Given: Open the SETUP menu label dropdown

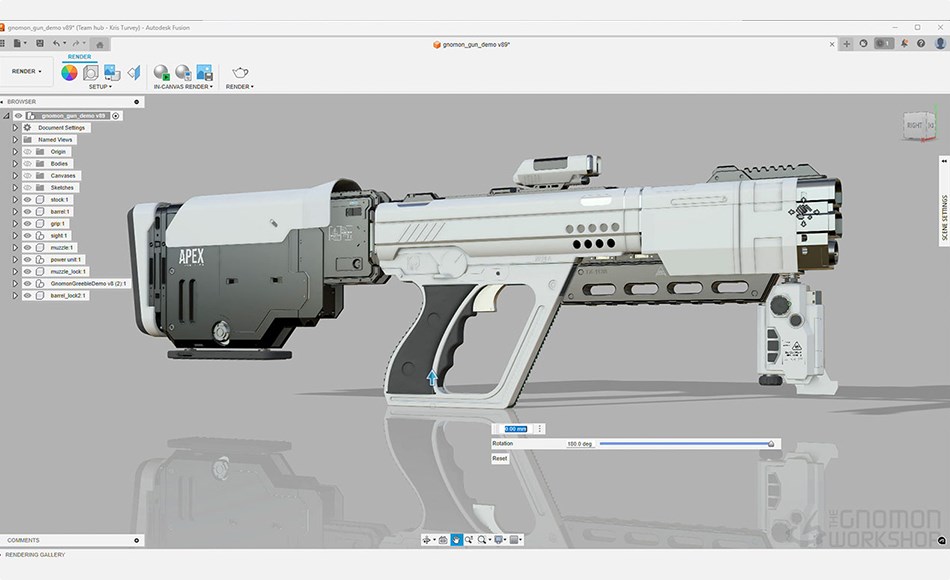Looking at the screenshot, I should coord(100,87).
